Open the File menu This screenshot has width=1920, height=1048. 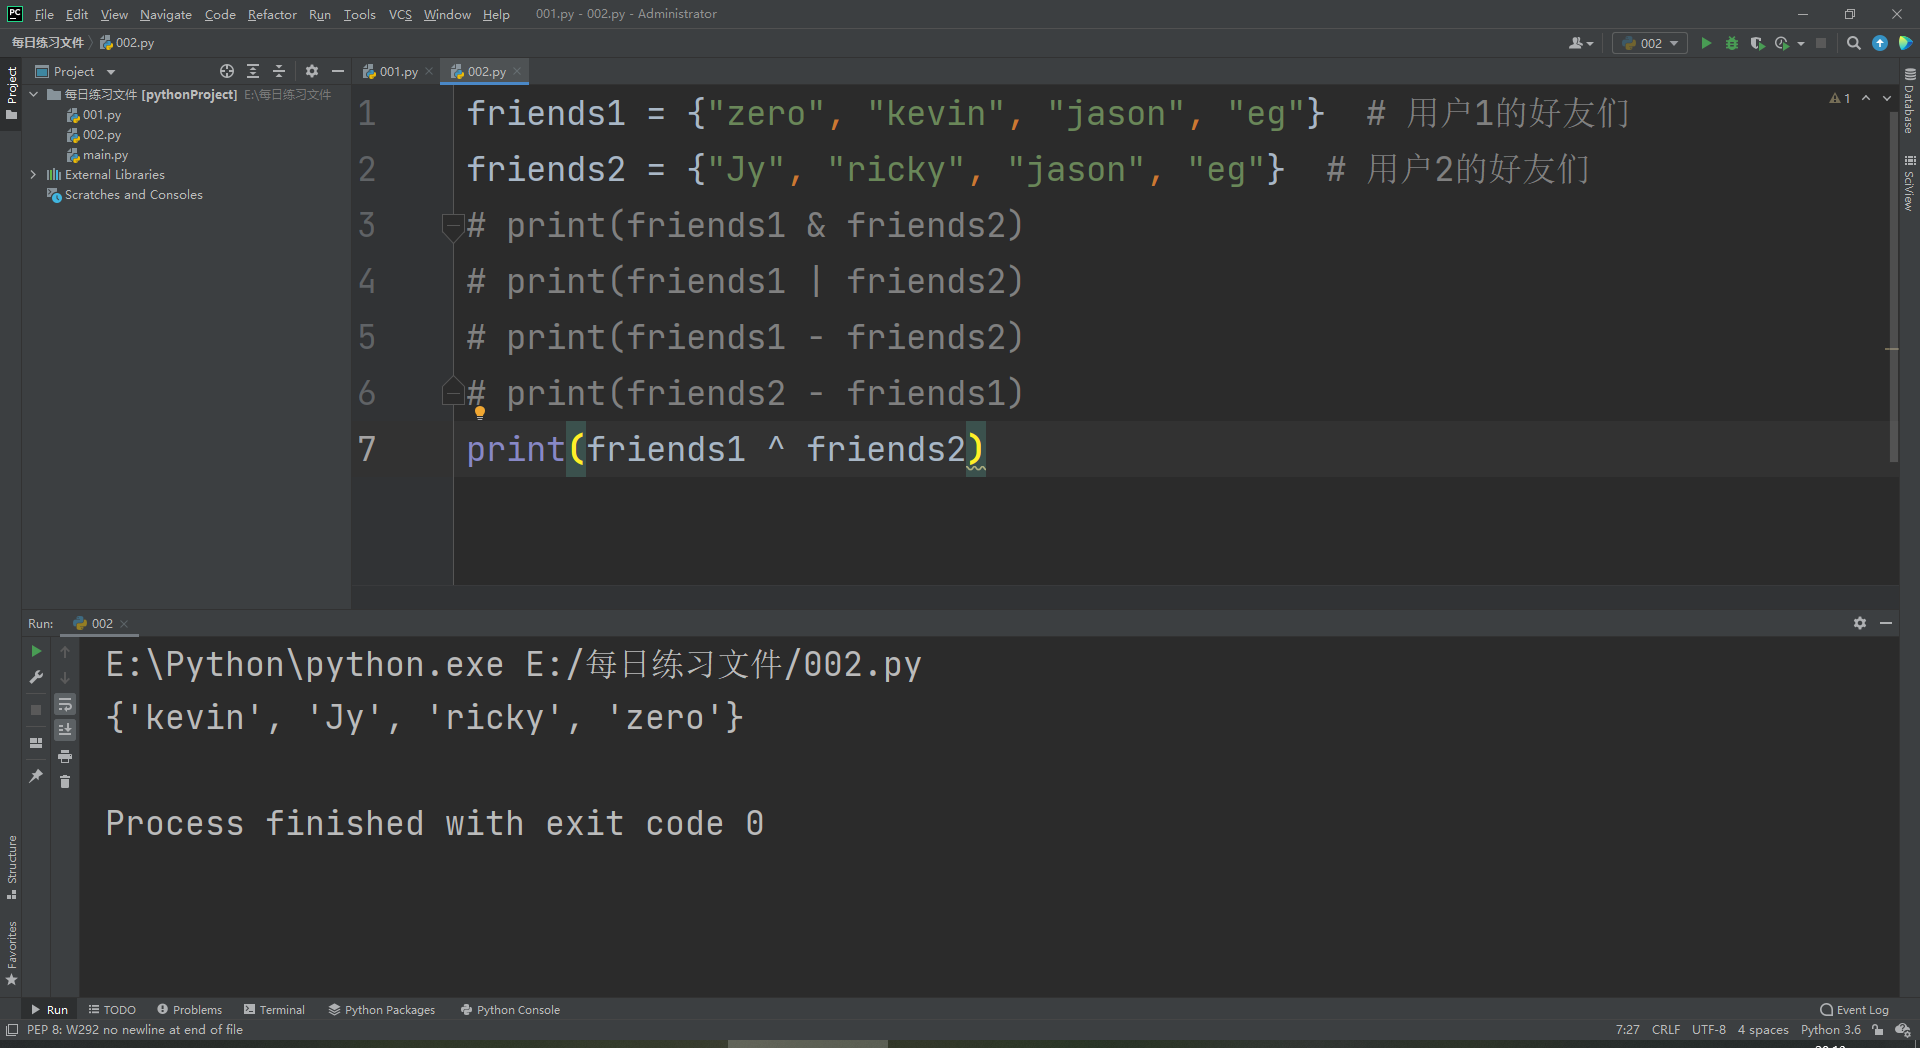point(44,14)
